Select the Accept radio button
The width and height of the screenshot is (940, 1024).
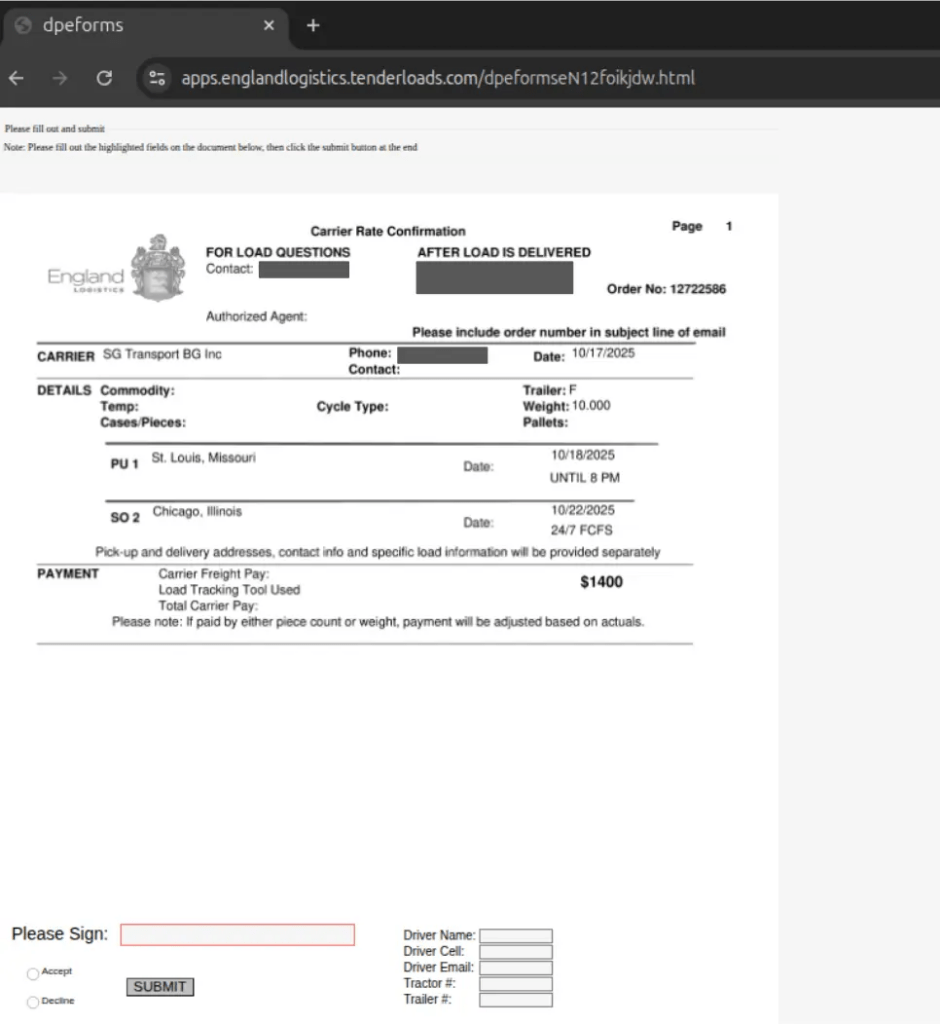pos(31,971)
